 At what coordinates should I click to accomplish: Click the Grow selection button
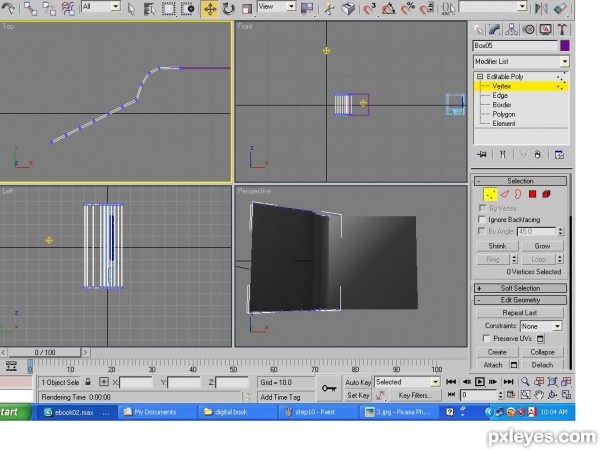[542, 246]
